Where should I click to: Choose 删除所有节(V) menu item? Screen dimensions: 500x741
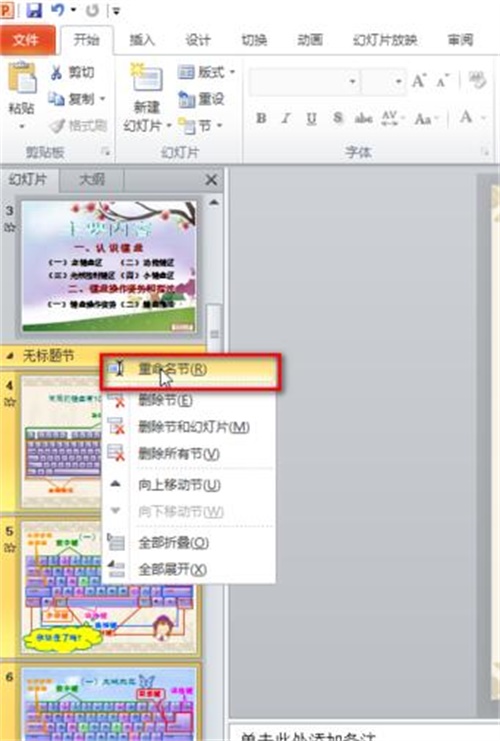pos(189,454)
